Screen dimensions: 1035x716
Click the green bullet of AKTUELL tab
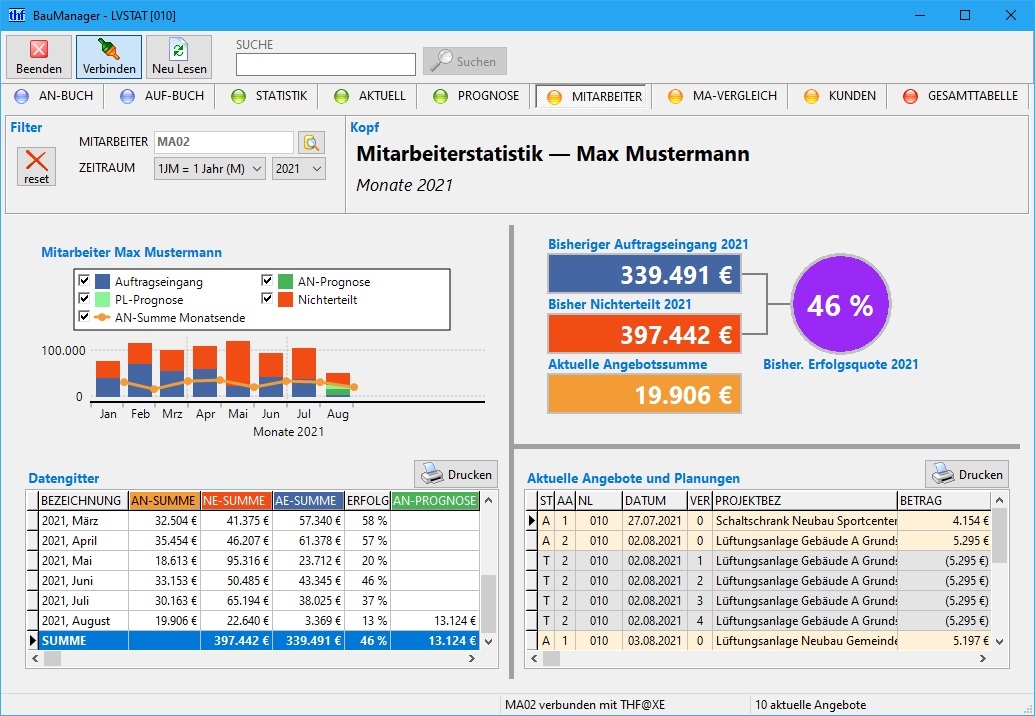[341, 96]
